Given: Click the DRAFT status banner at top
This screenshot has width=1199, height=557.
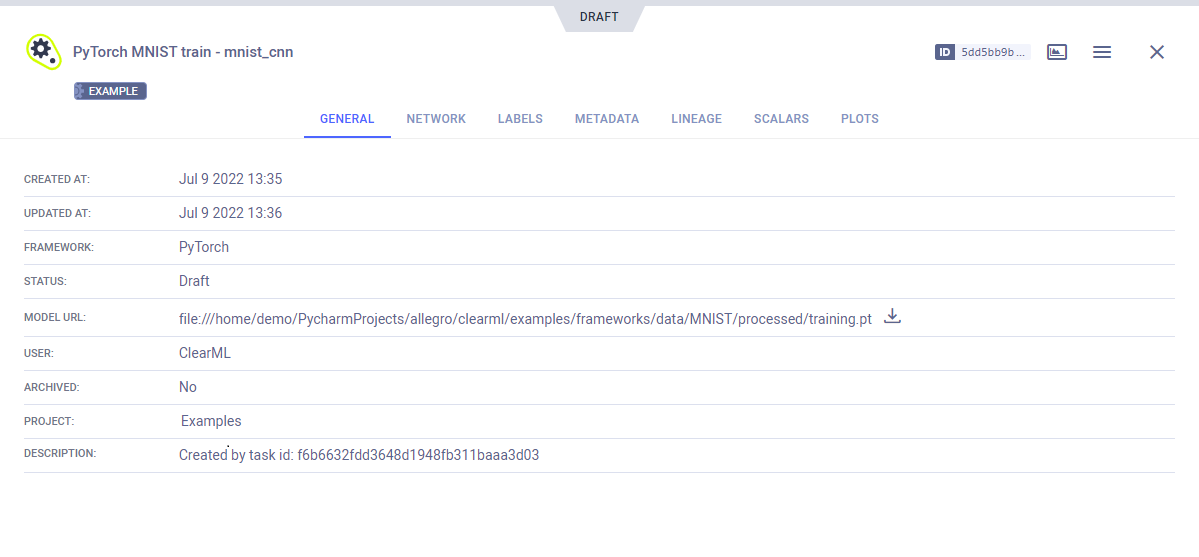Looking at the screenshot, I should point(599,17).
